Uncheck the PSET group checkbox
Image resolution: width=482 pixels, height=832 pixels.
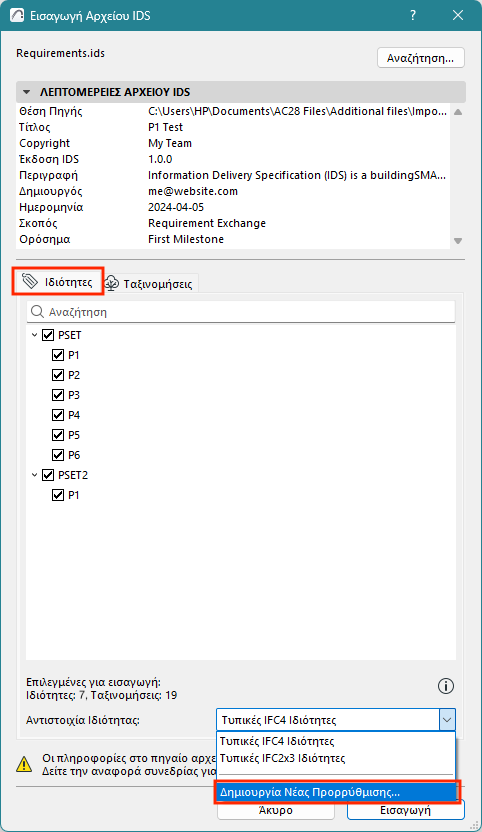pos(48,335)
